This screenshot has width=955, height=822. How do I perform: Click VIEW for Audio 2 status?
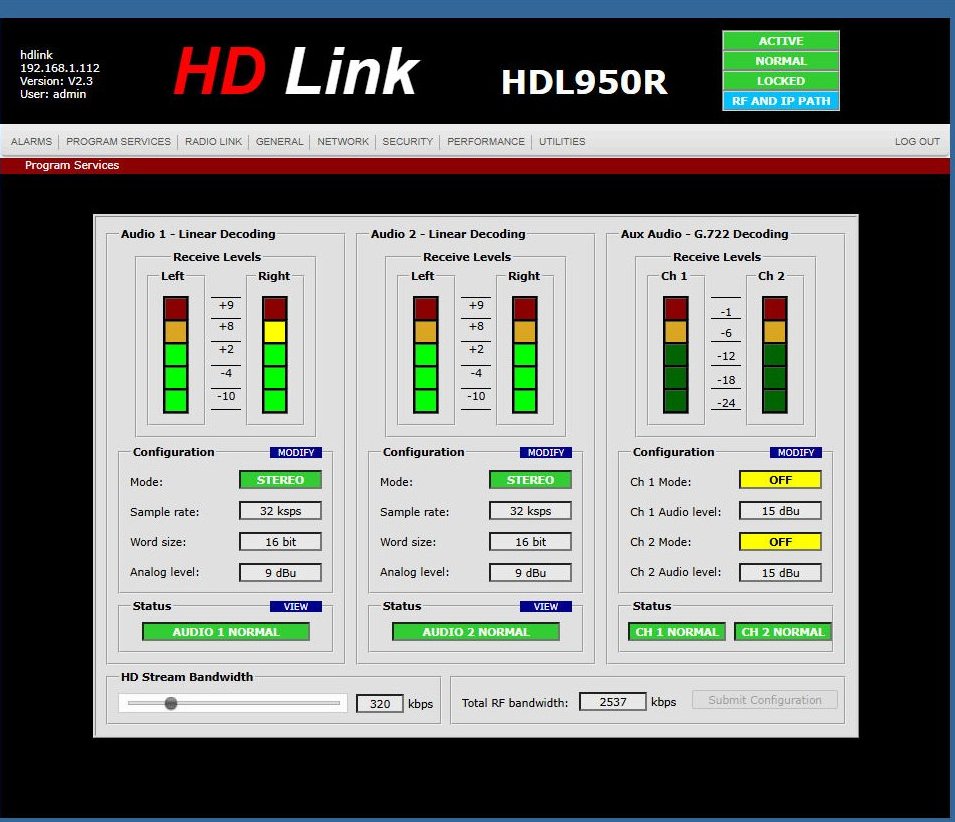click(546, 606)
